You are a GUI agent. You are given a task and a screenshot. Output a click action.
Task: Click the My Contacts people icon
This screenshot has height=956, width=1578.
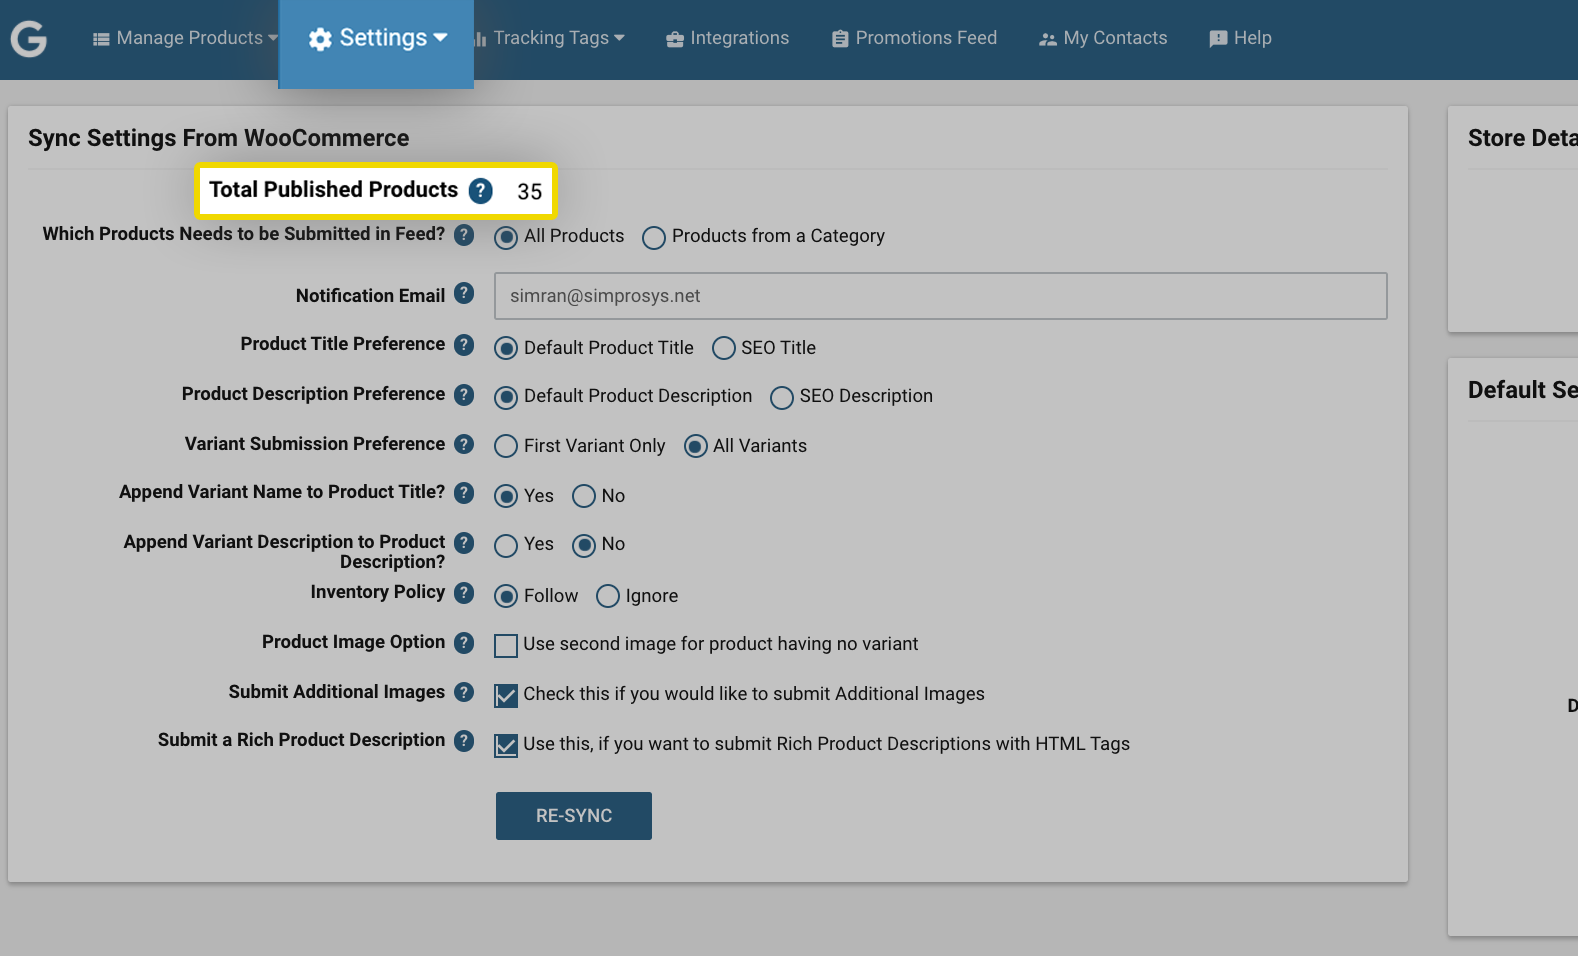point(1048,39)
